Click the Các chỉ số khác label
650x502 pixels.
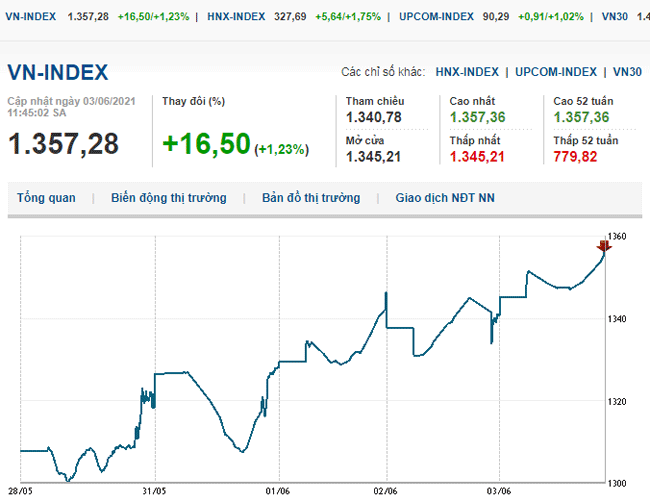pos(383,72)
